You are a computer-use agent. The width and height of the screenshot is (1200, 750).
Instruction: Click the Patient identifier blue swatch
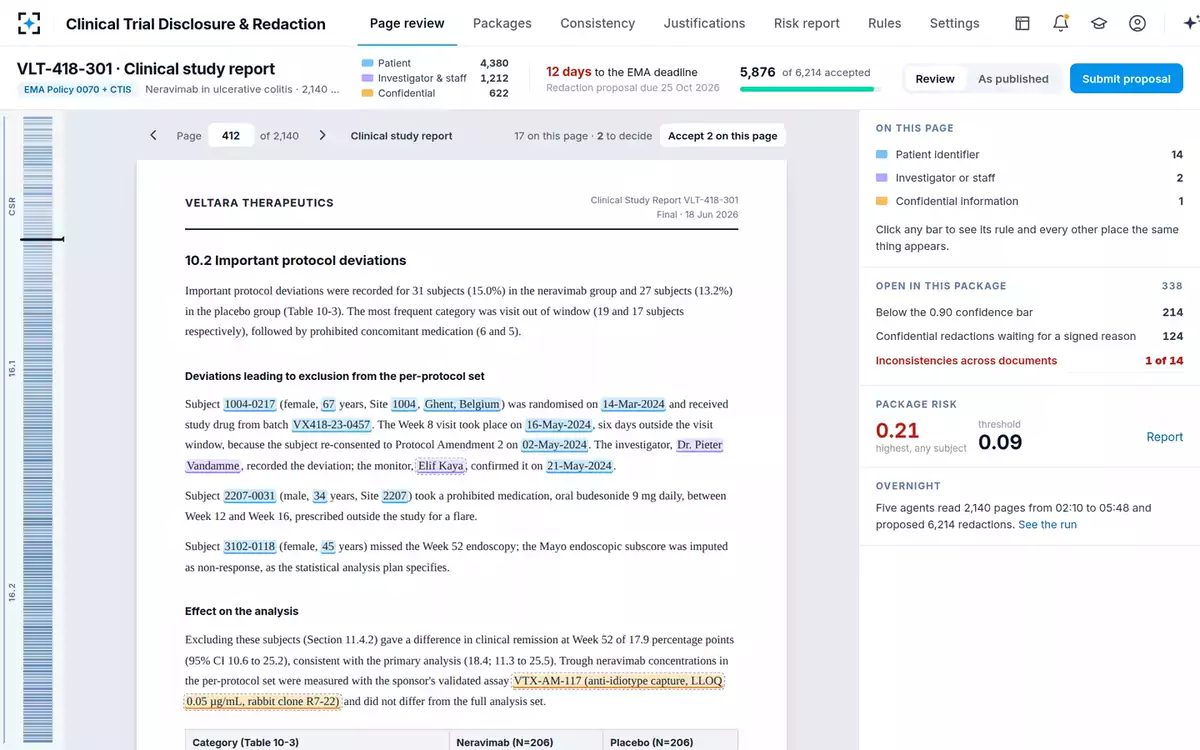tap(881, 155)
